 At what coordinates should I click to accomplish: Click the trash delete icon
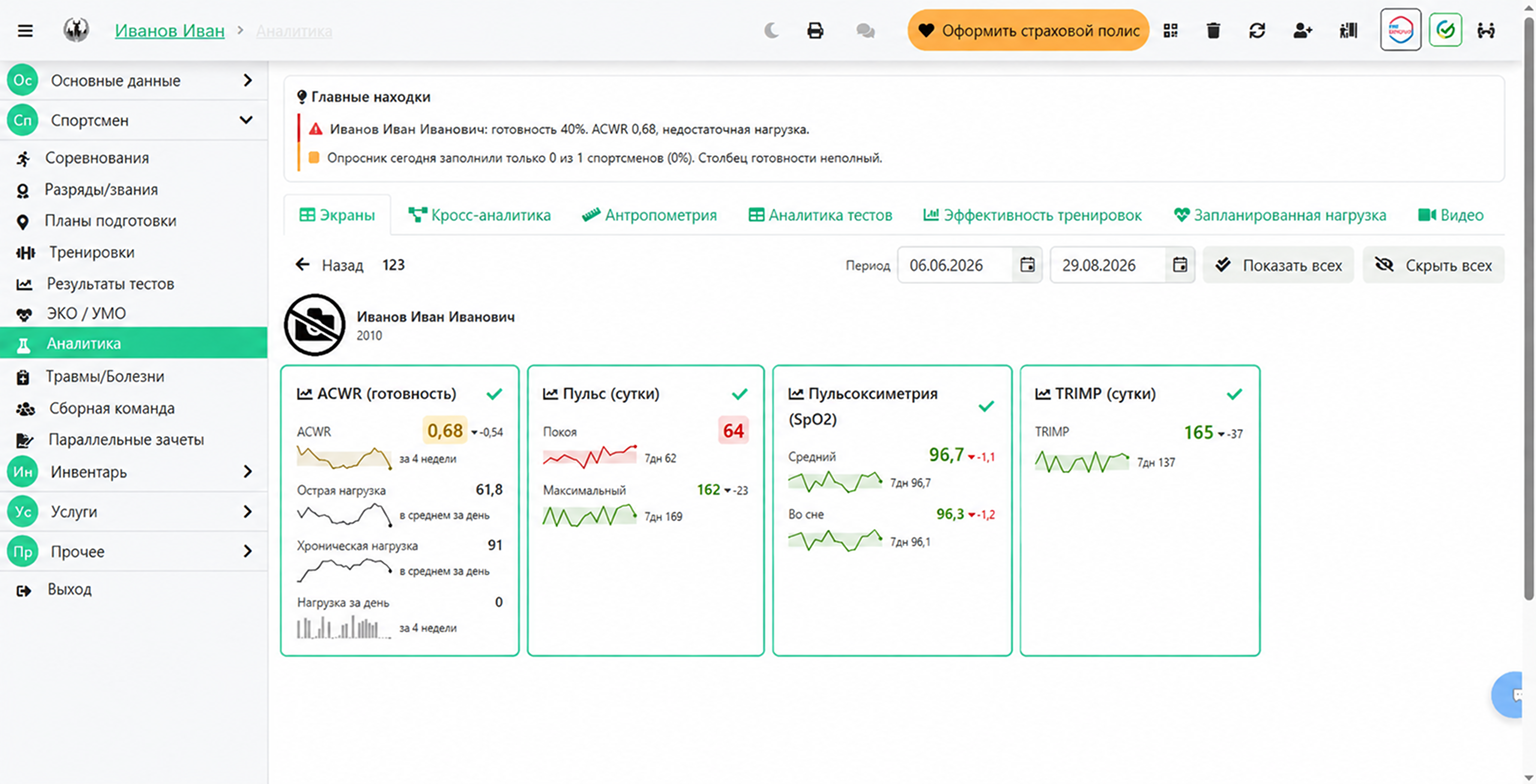click(1213, 30)
